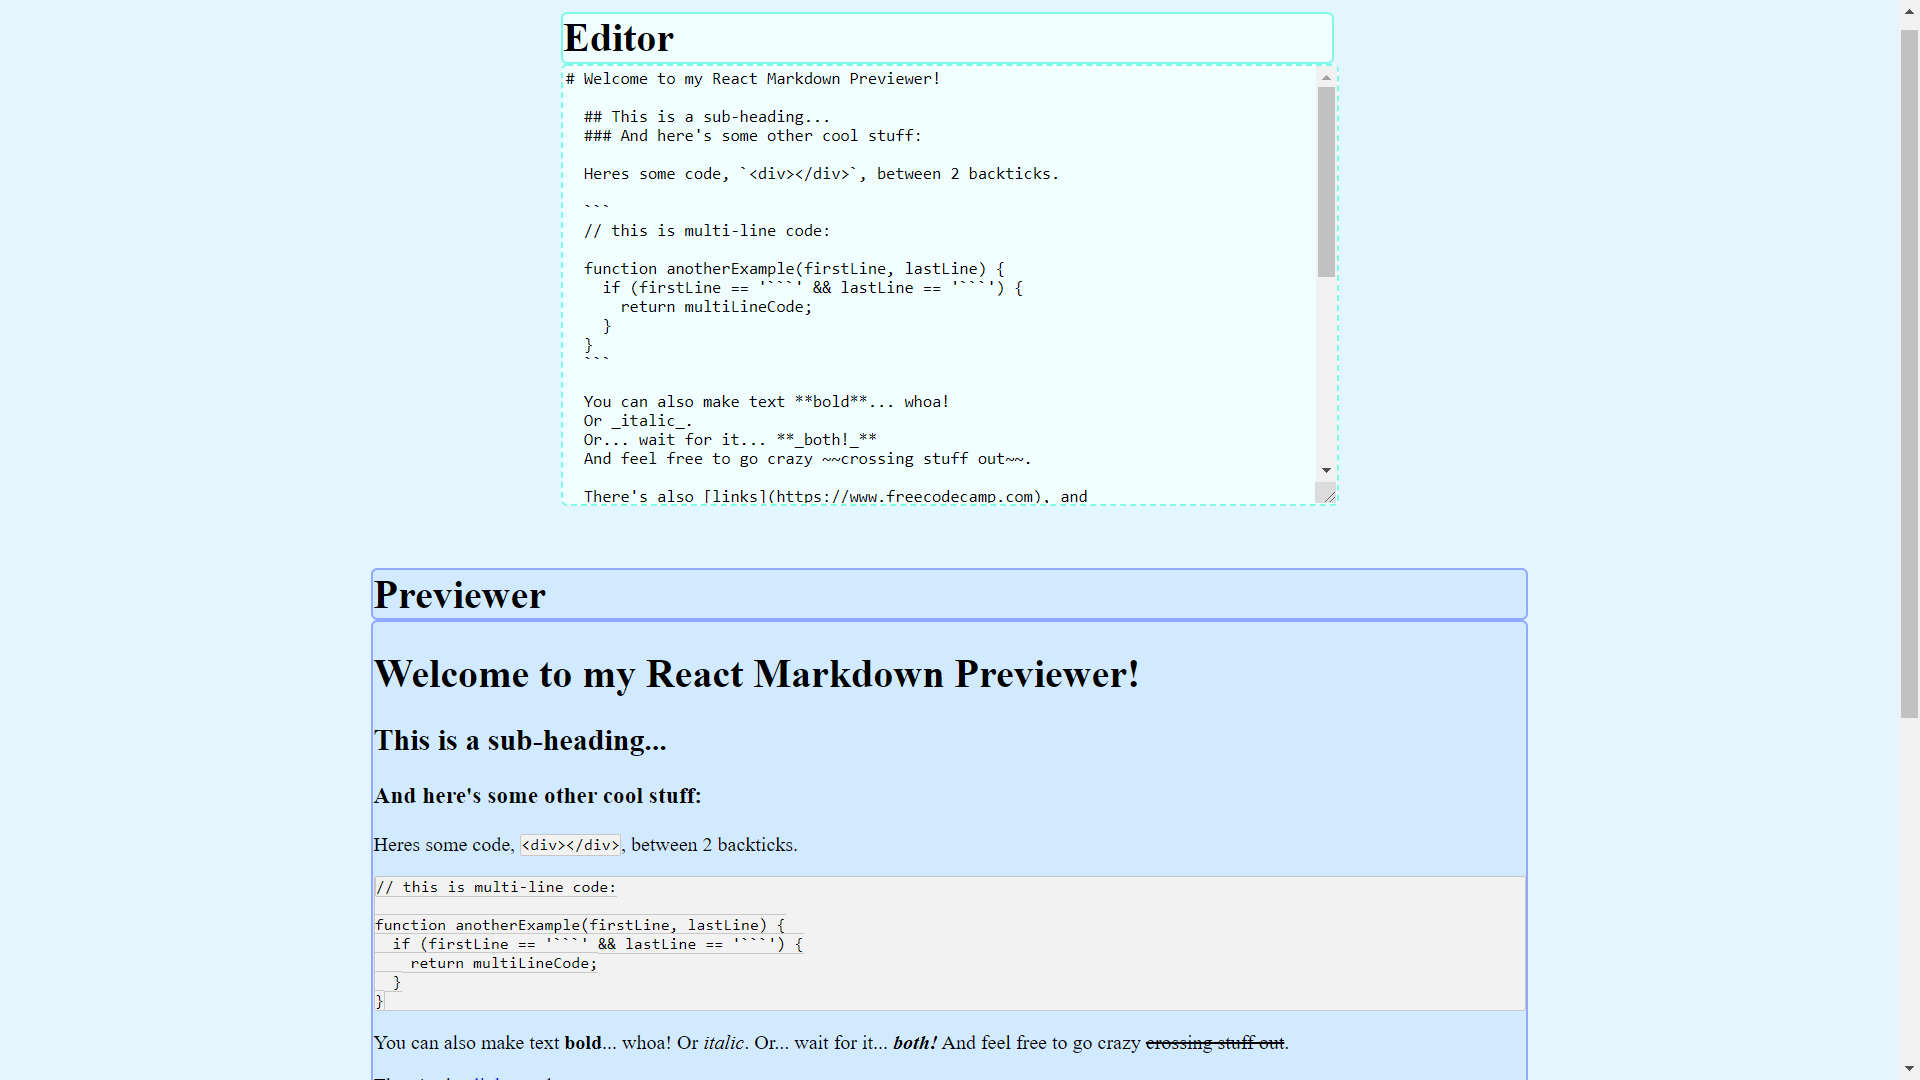The height and width of the screenshot is (1080, 1920).
Task: Click preview heading 'And here's some other cool stuff:'
Action: (x=538, y=796)
